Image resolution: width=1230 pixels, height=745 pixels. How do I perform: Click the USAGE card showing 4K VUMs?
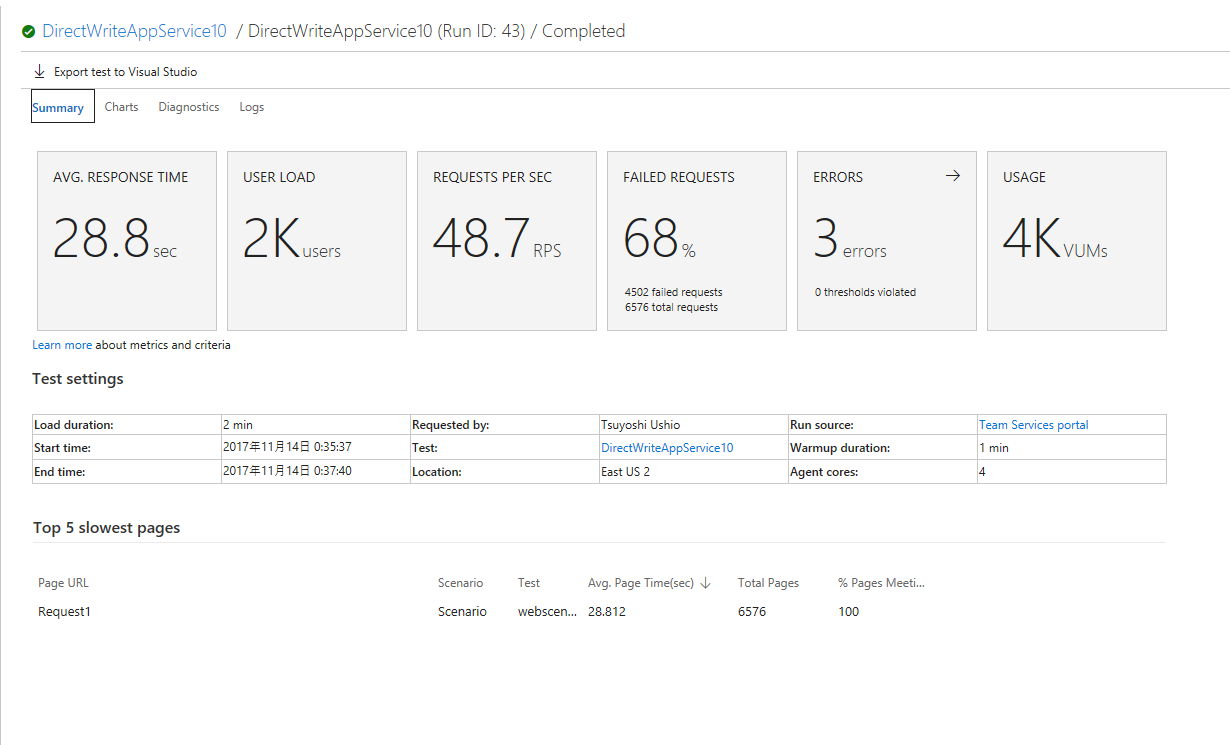(1076, 240)
